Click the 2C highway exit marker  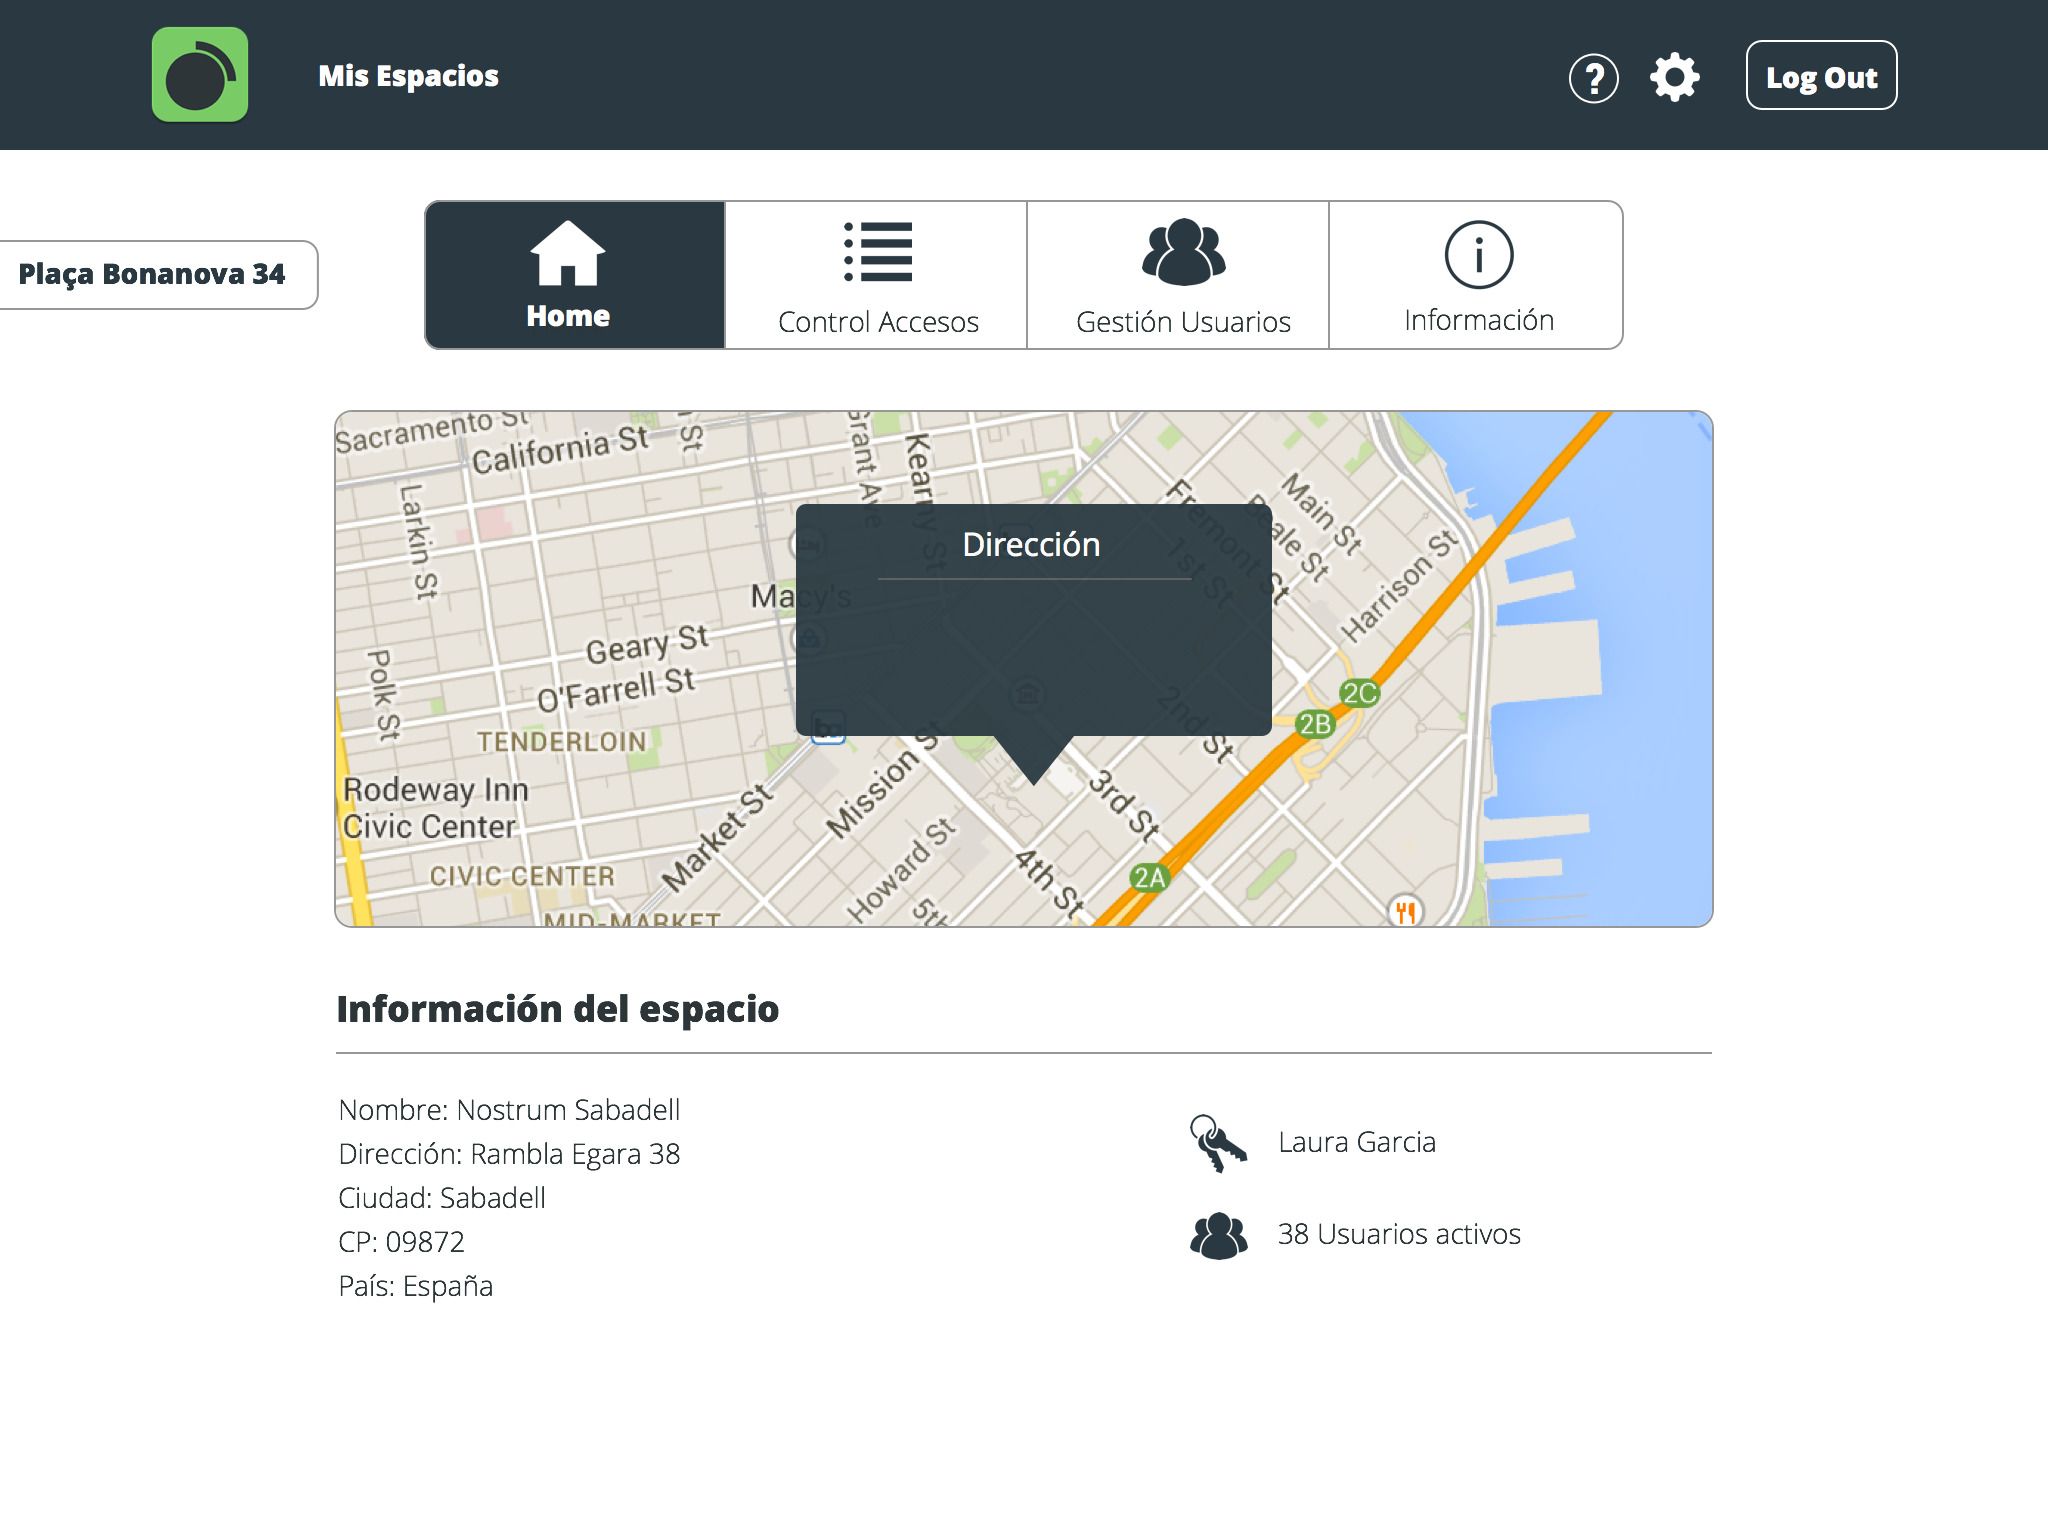[x=1359, y=693]
